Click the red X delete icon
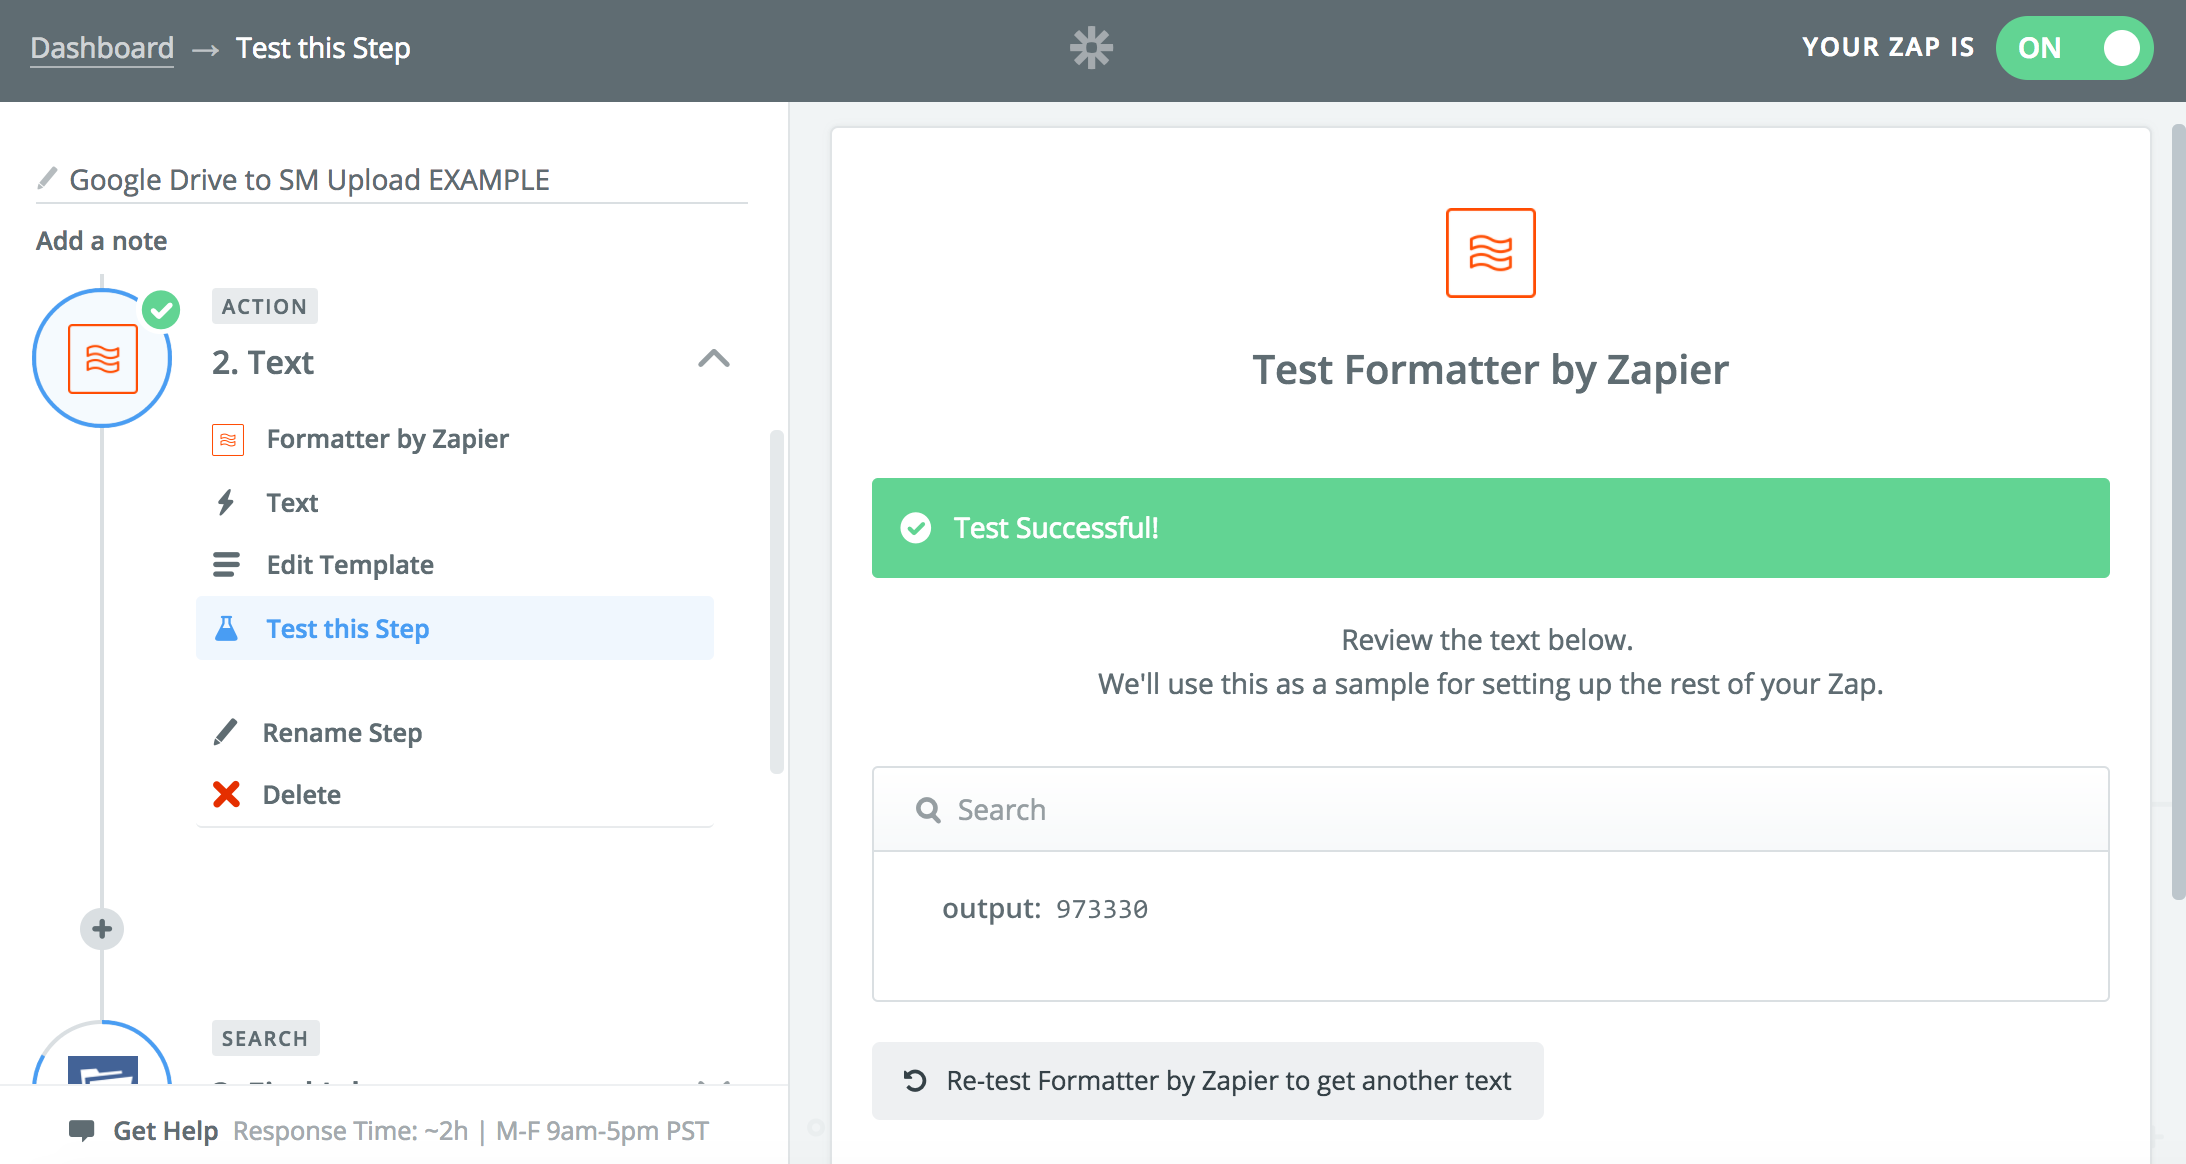Screen dimensions: 2186x1164 pyautogui.click(x=227, y=794)
